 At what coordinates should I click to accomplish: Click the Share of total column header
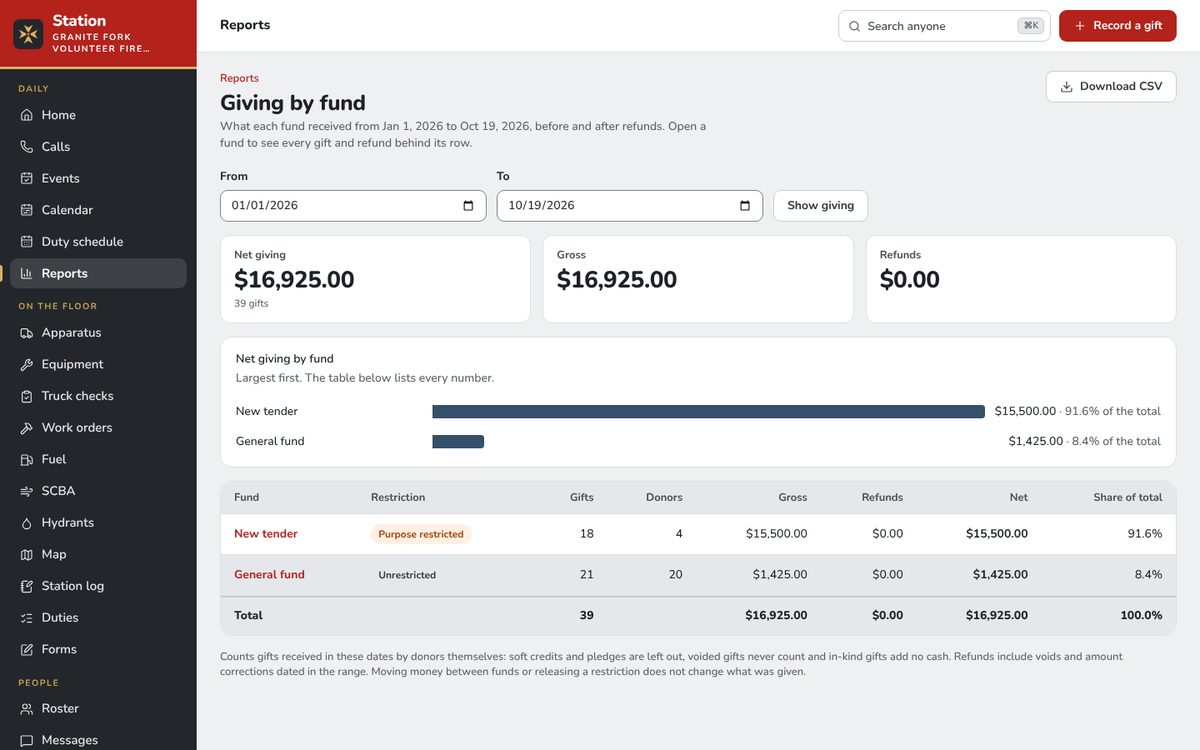(1128, 497)
